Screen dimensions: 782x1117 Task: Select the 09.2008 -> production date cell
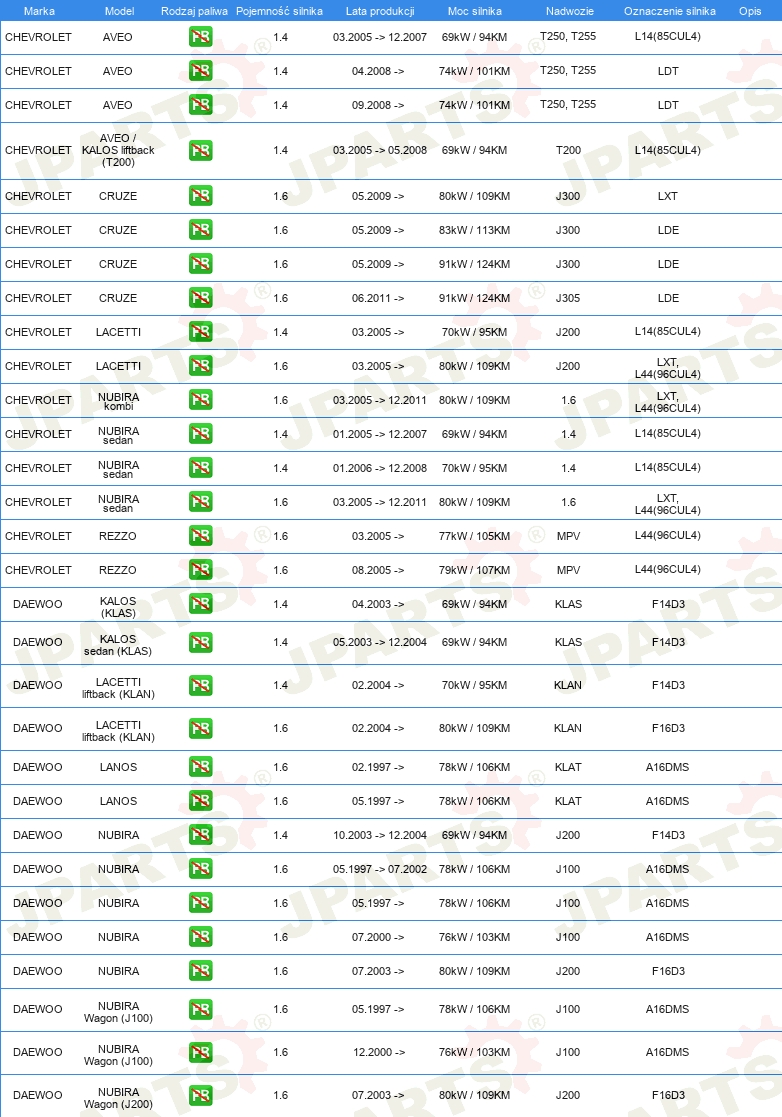(x=377, y=105)
